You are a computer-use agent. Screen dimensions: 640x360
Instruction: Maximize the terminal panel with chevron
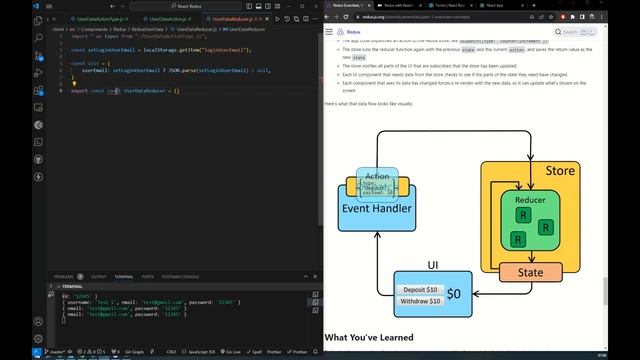point(306,276)
